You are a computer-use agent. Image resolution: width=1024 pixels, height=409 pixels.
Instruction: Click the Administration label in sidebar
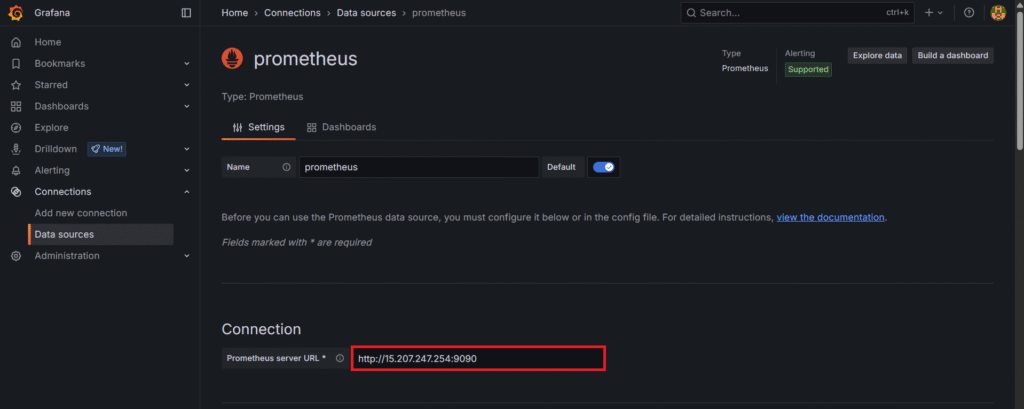(67, 256)
